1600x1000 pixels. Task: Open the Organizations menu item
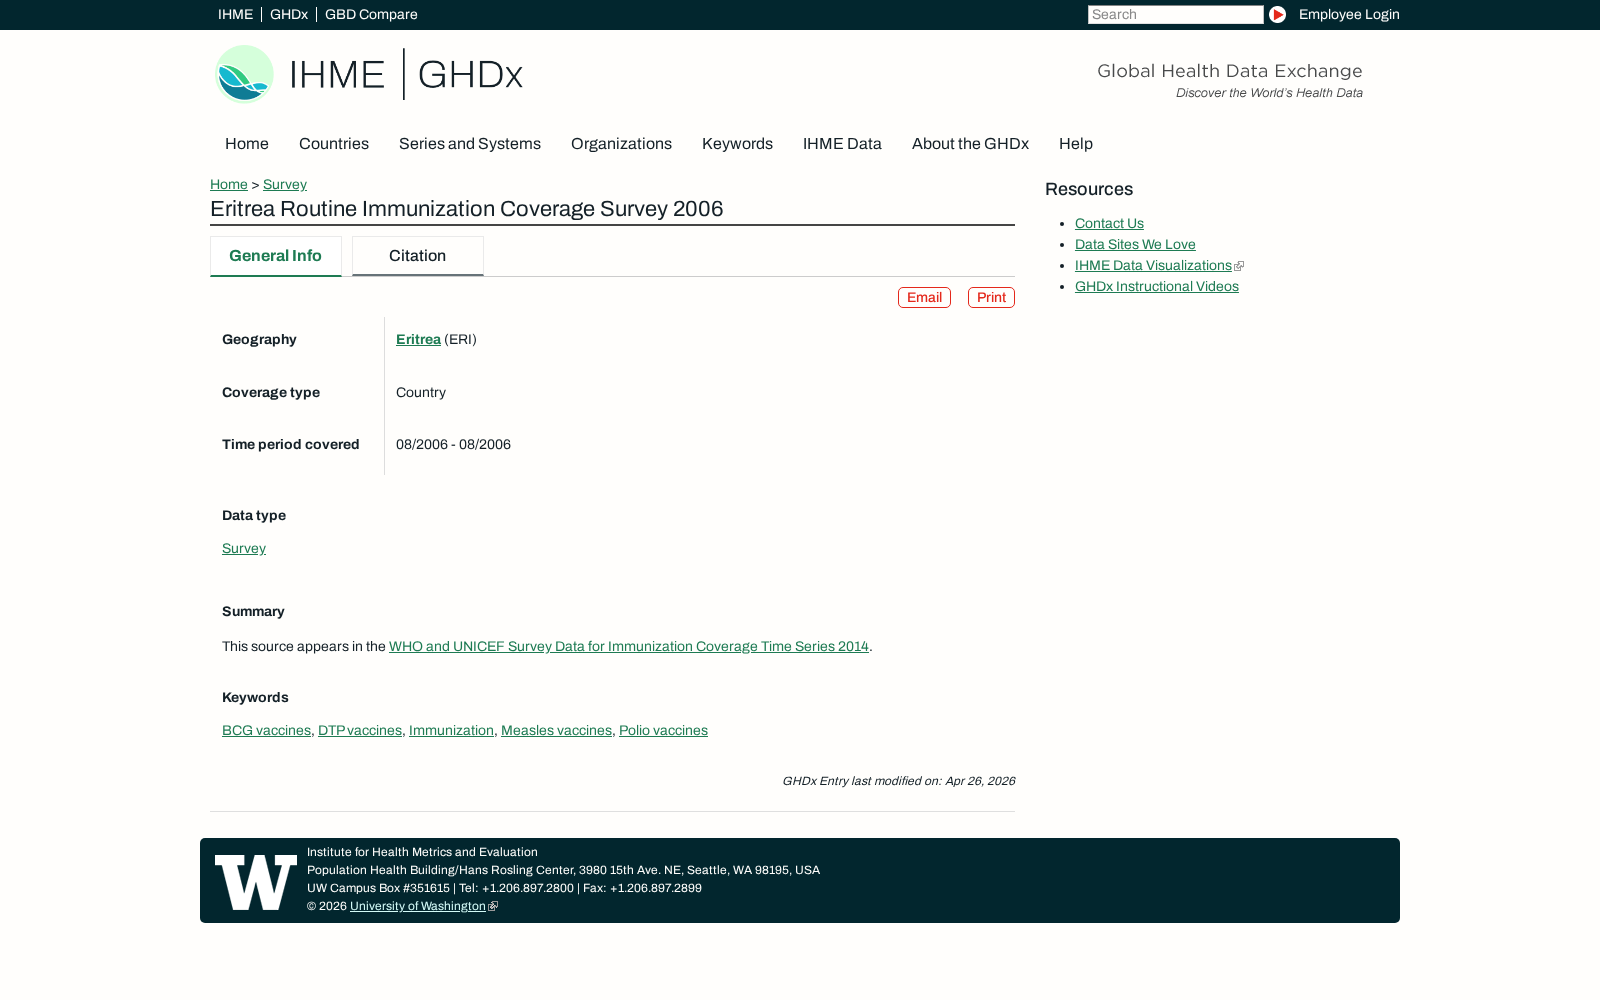[621, 144]
